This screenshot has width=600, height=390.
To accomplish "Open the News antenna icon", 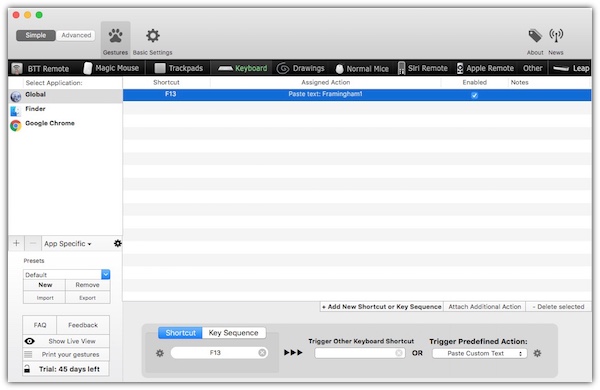I will (x=556, y=36).
